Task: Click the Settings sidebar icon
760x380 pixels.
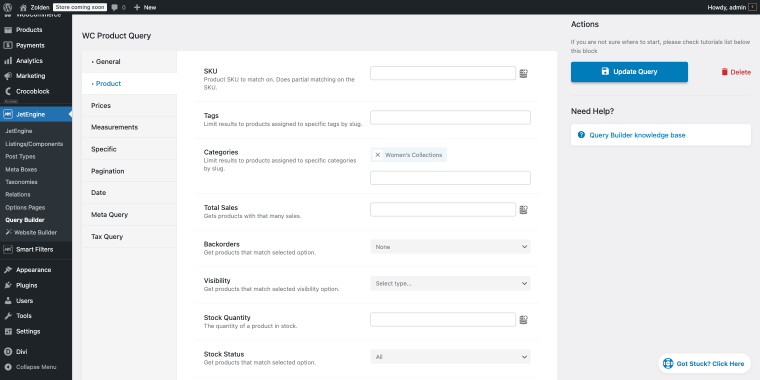Action: coord(8,332)
